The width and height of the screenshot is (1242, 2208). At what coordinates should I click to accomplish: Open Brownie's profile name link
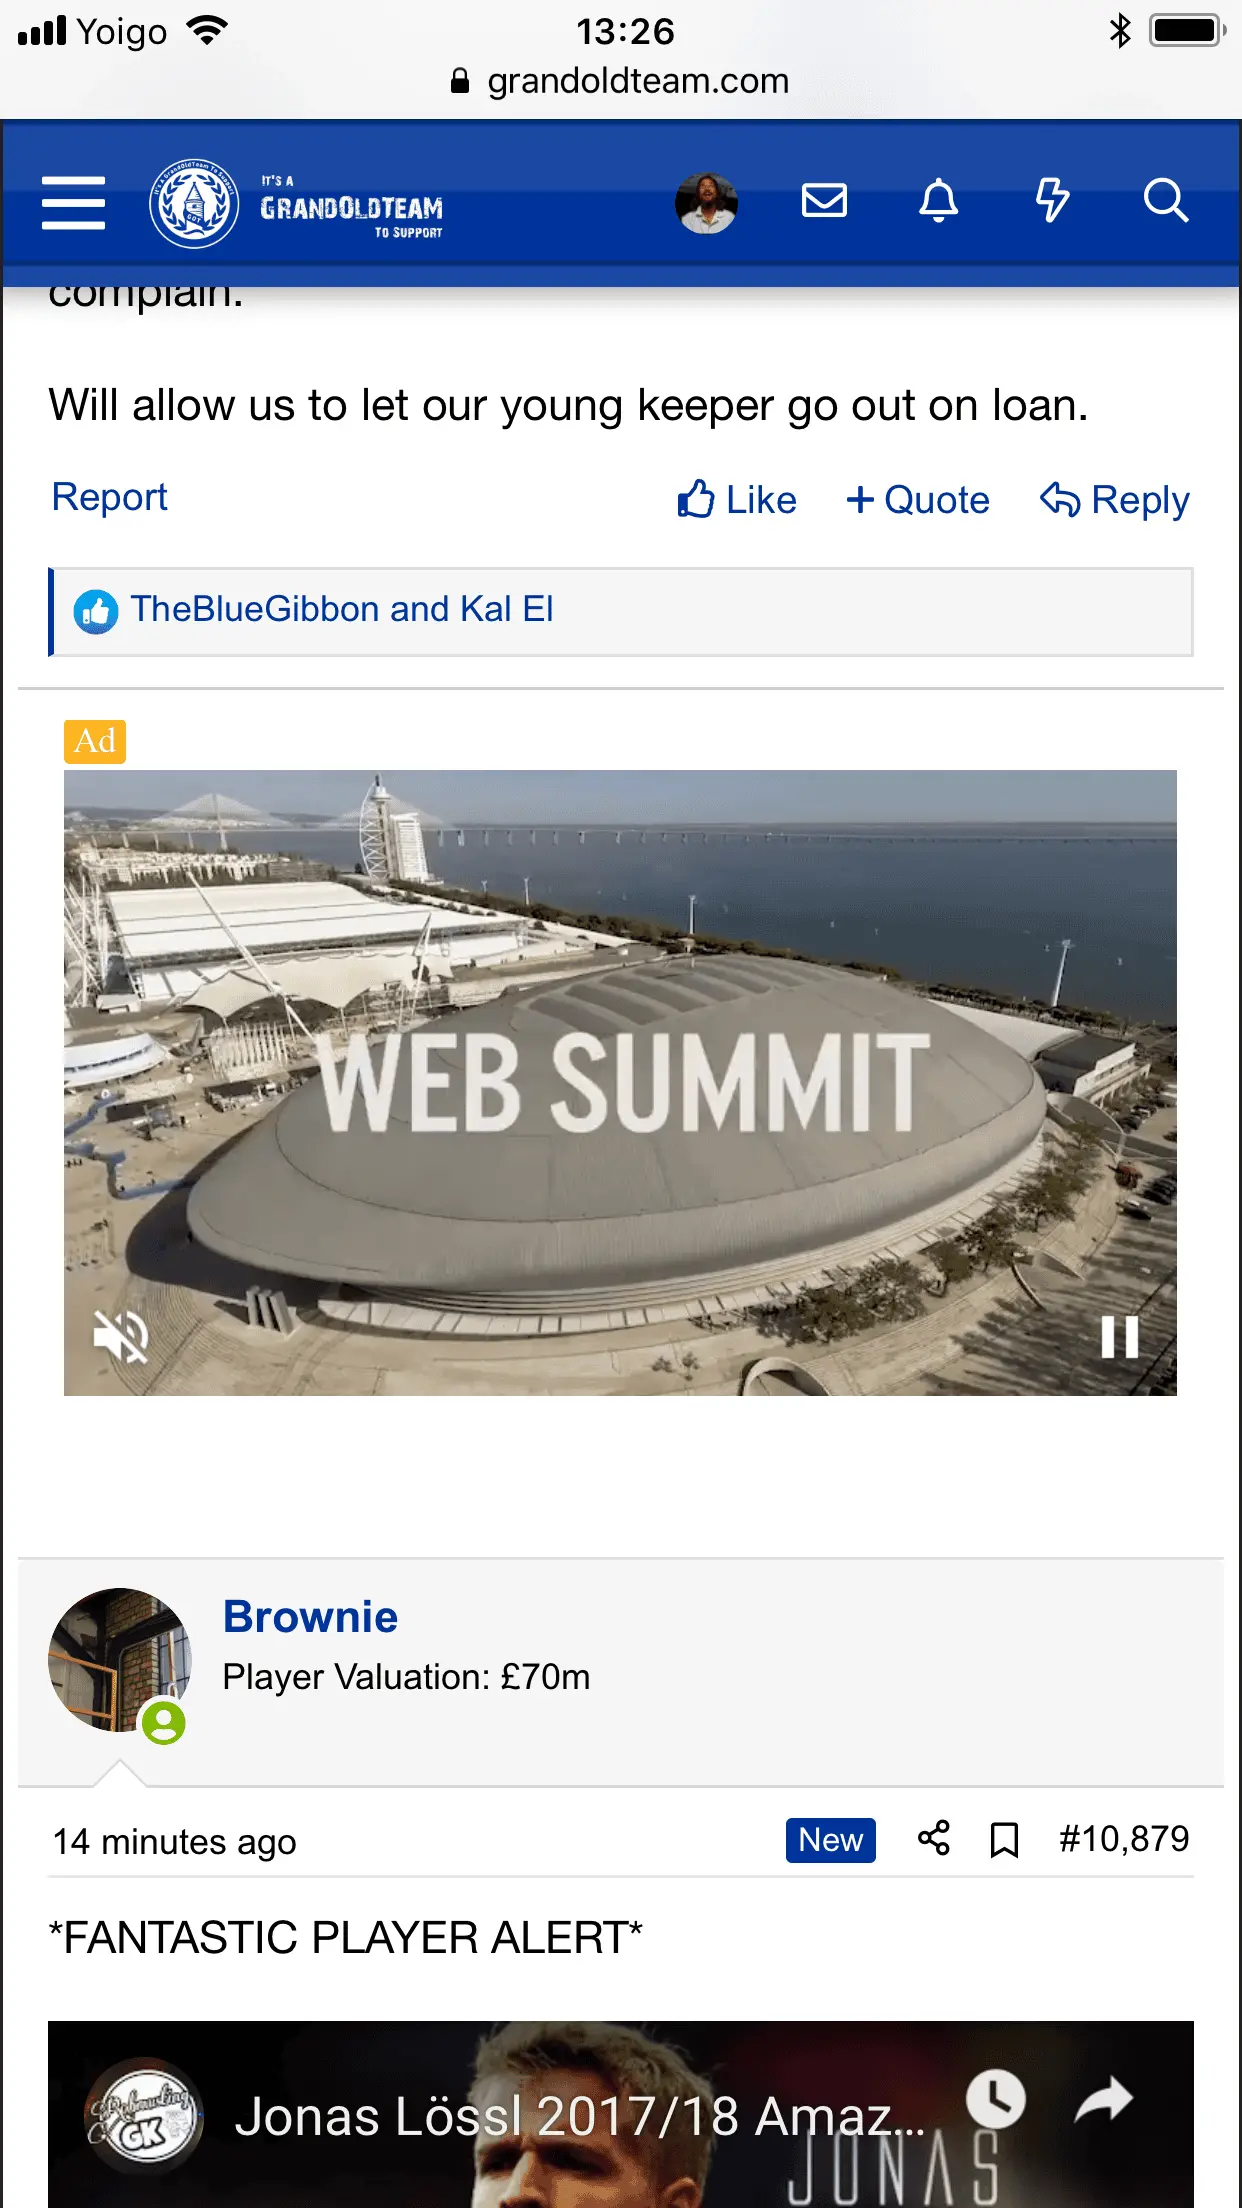click(x=310, y=1617)
